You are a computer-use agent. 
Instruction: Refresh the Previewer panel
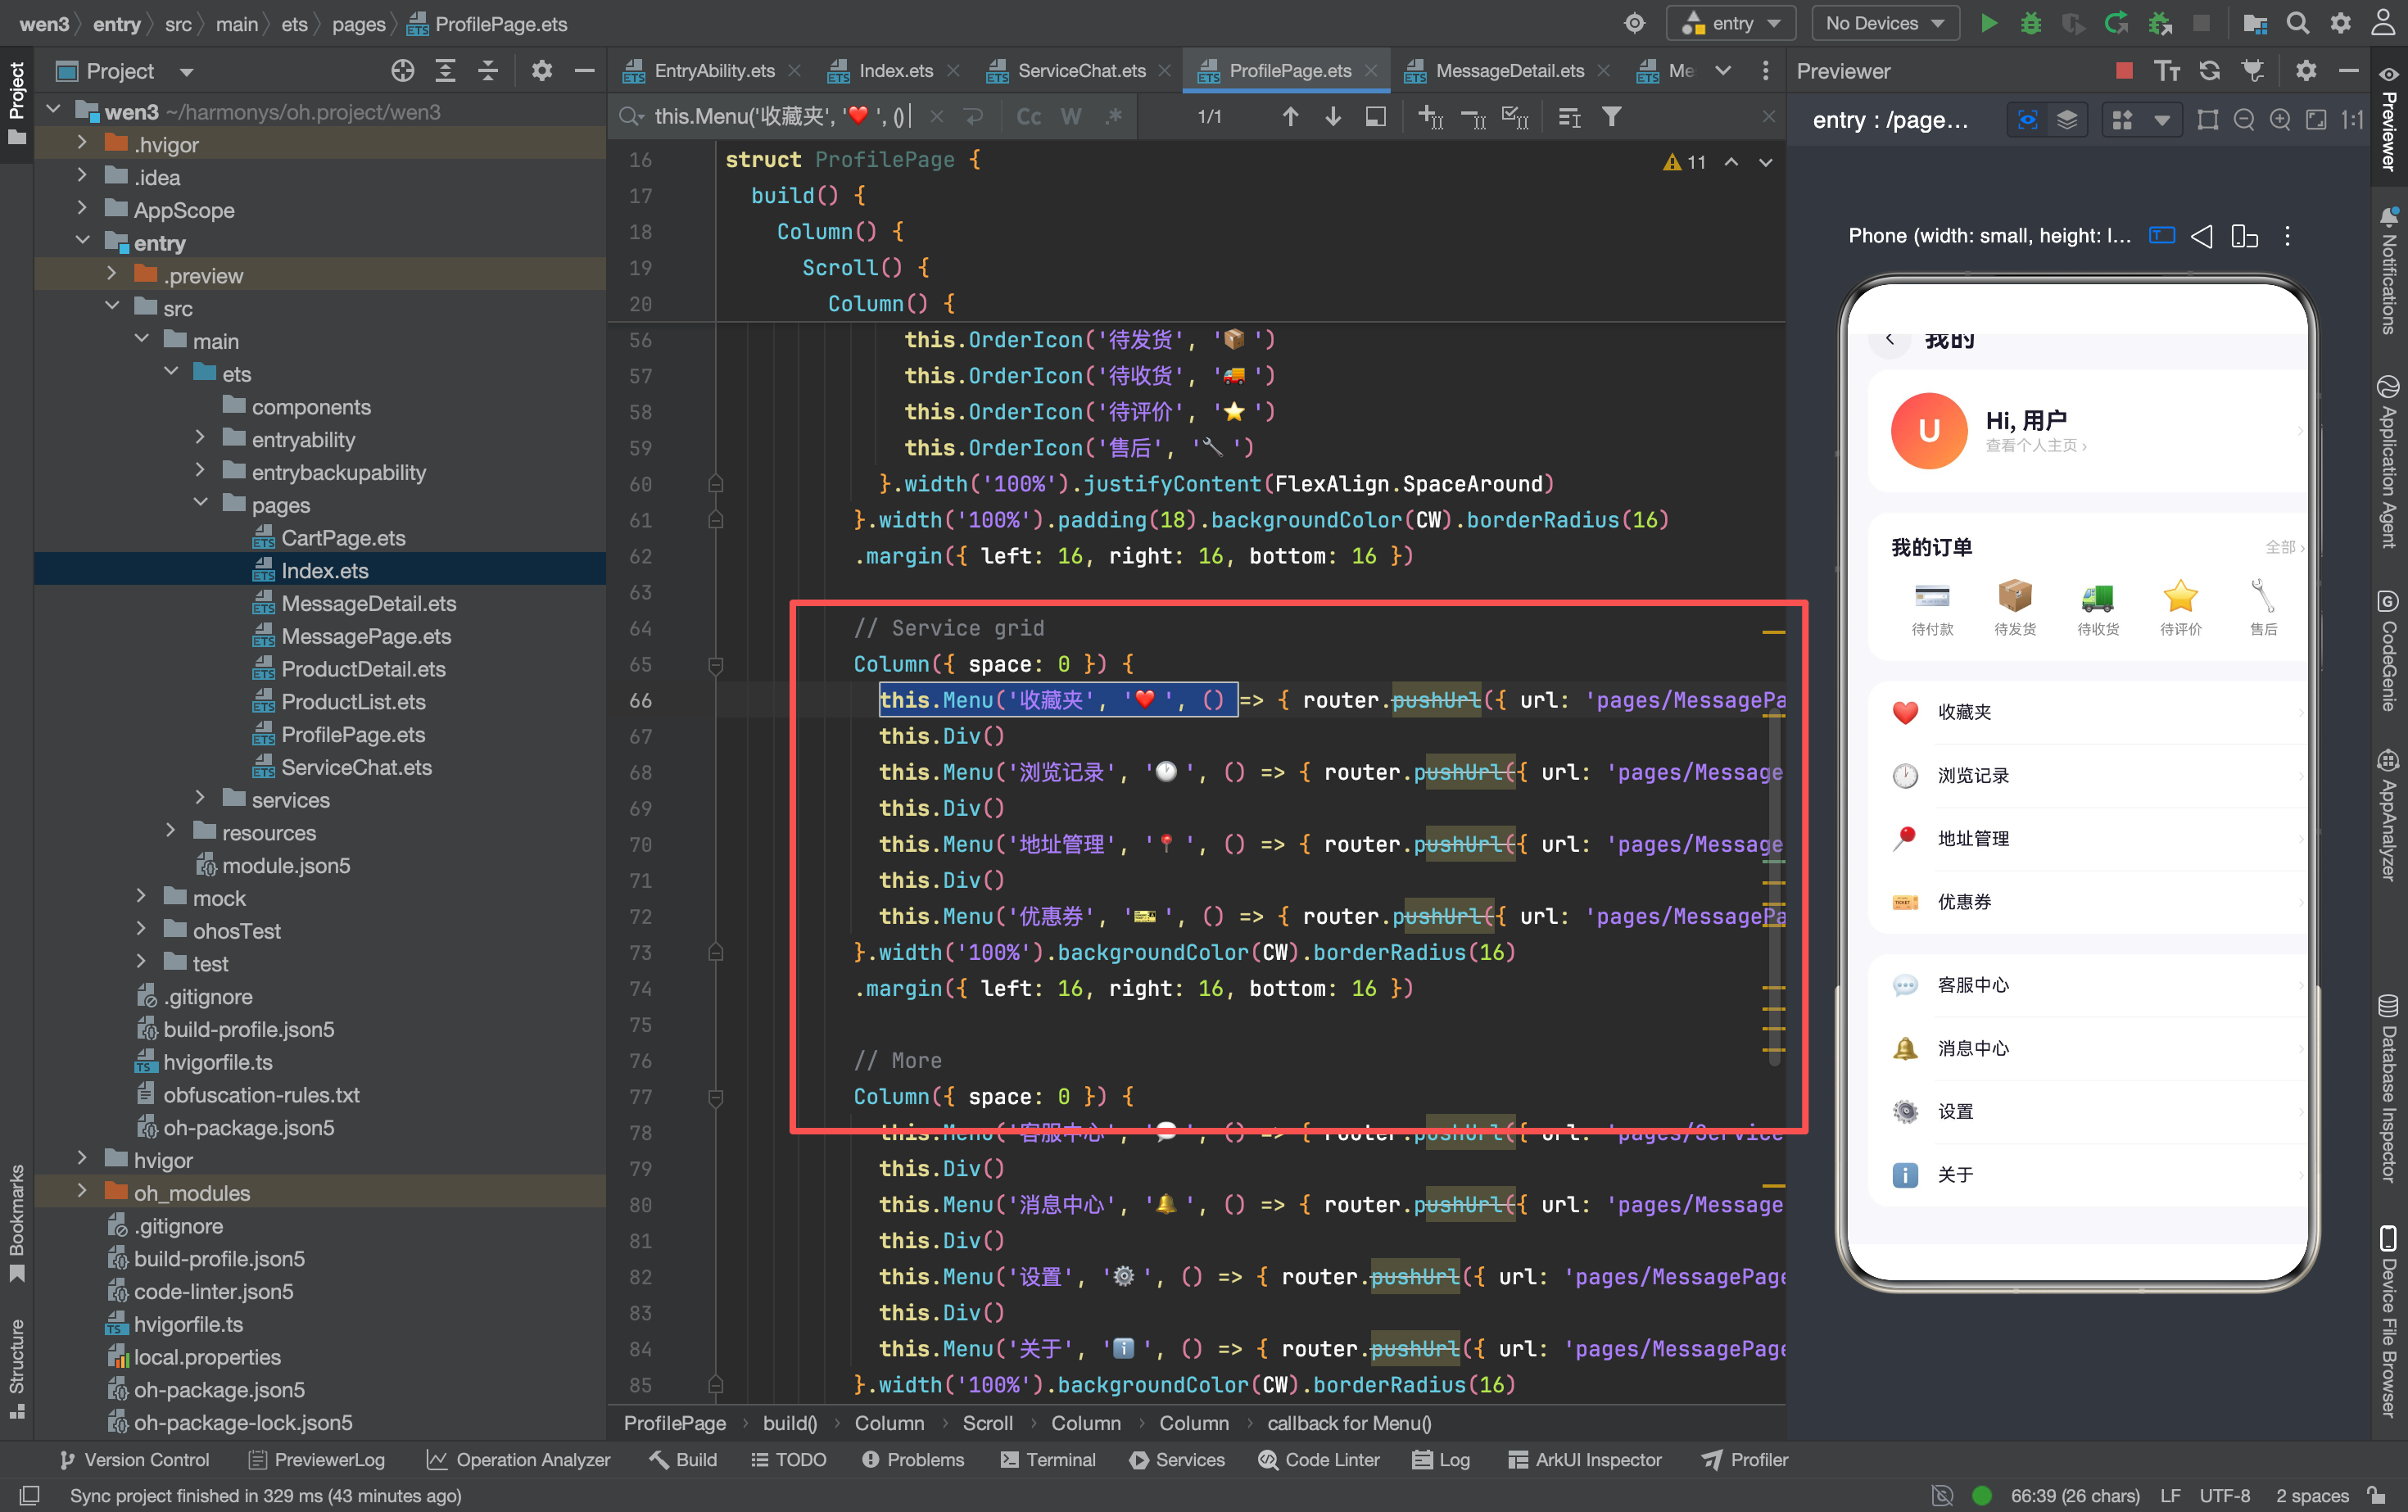click(x=2209, y=70)
